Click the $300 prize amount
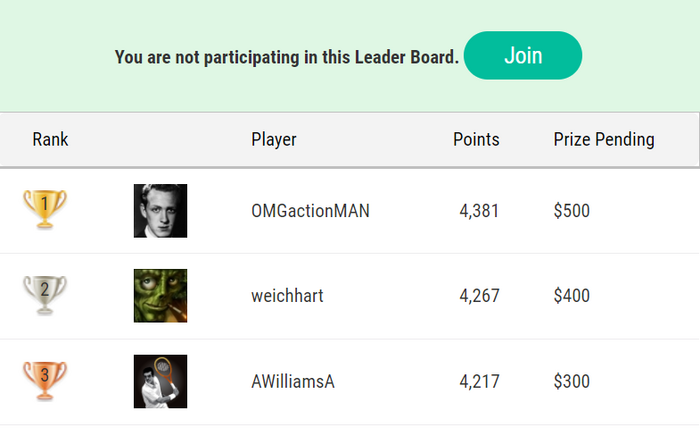The image size is (700, 436). (x=571, y=382)
